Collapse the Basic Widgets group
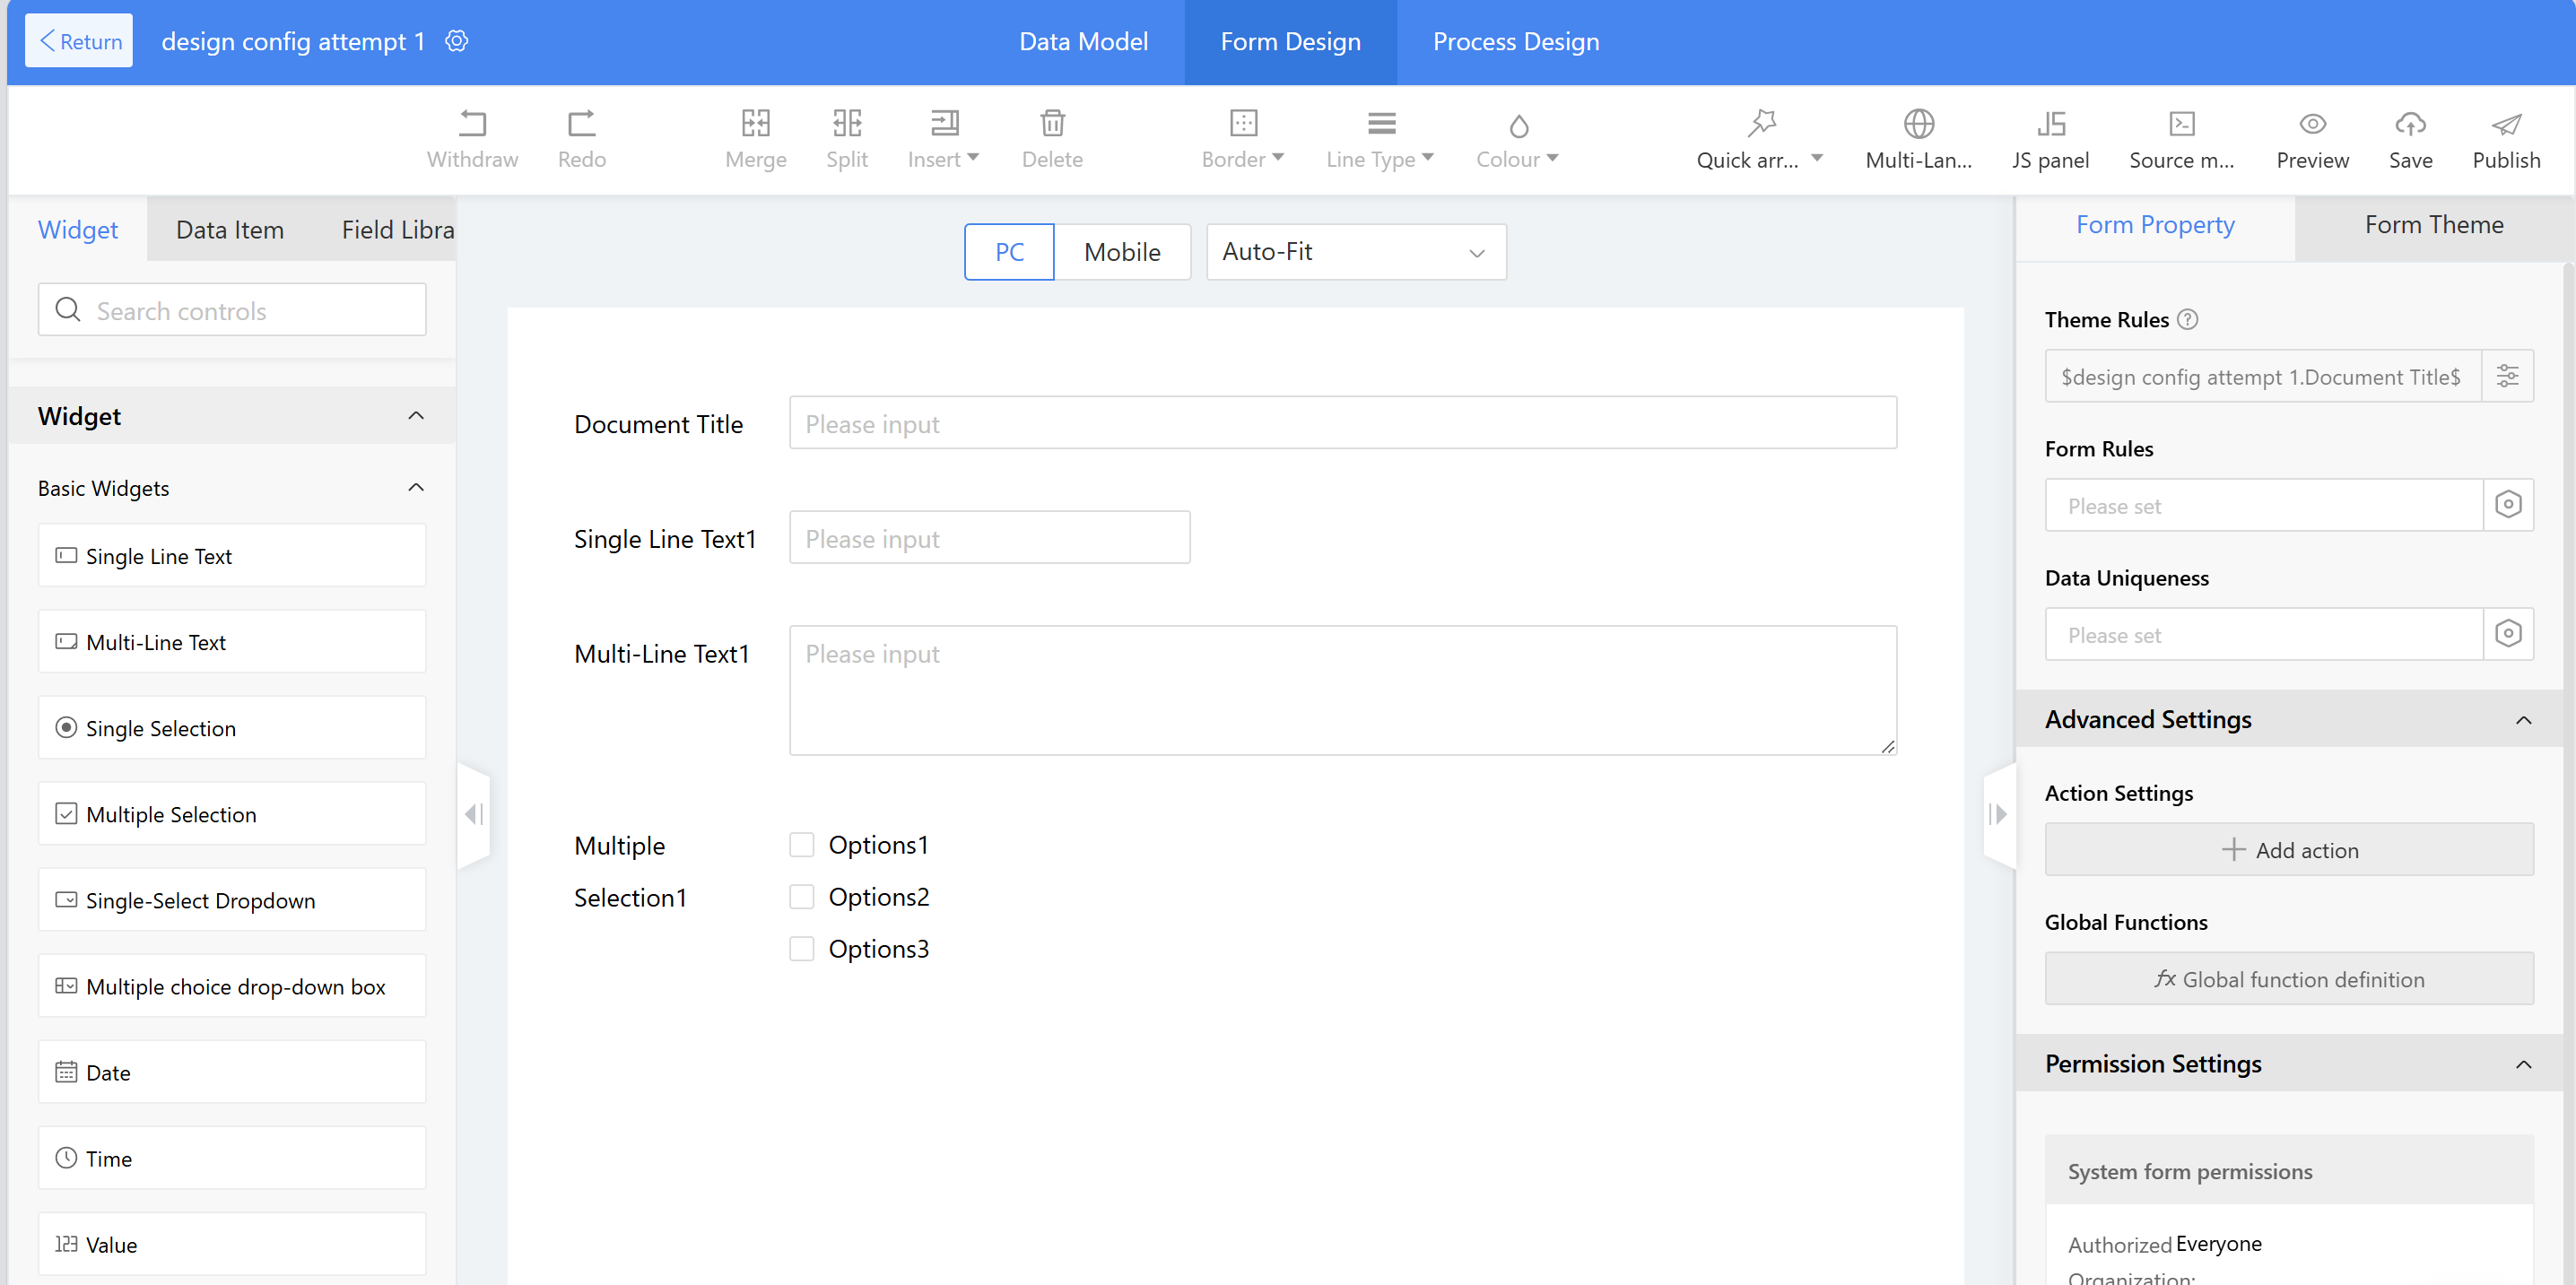This screenshot has width=2576, height=1285. point(416,488)
